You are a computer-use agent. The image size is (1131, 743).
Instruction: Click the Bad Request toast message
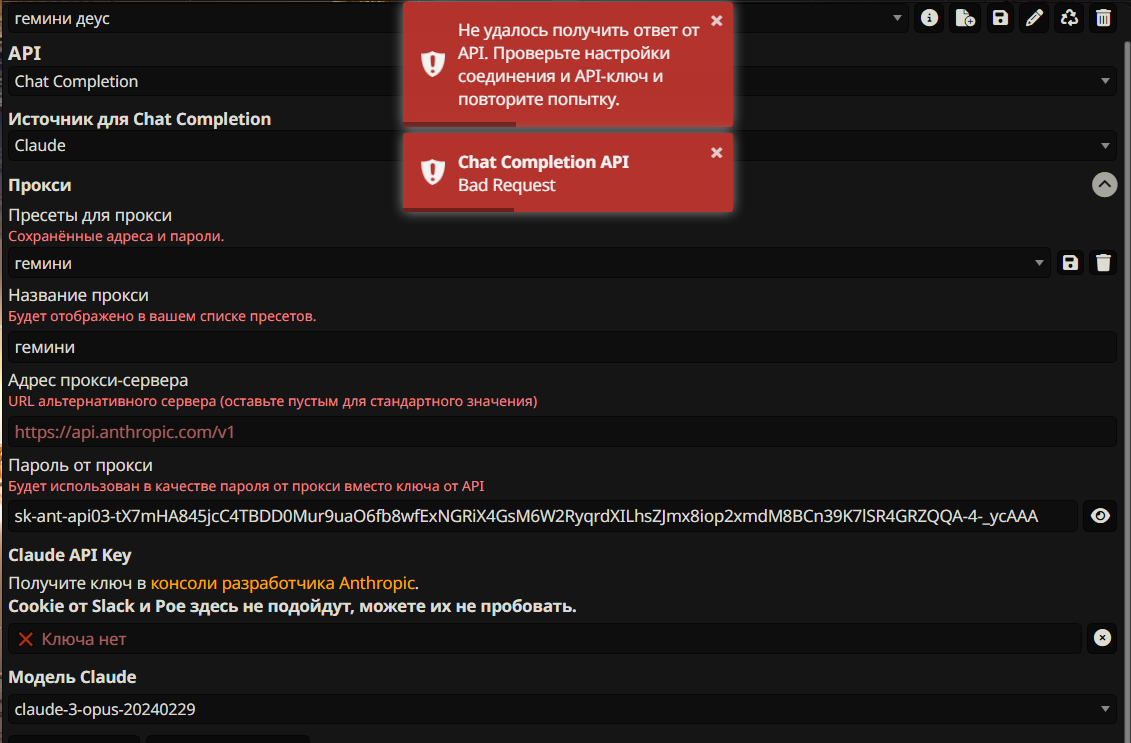click(x=568, y=173)
